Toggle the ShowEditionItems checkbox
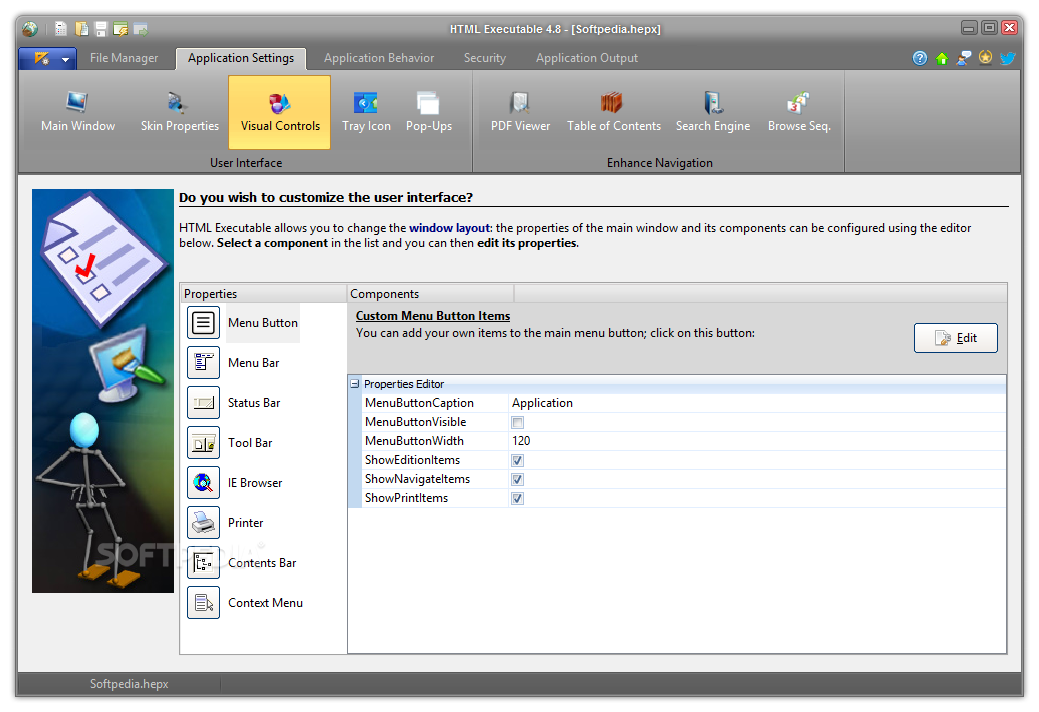1039x712 pixels. point(518,460)
